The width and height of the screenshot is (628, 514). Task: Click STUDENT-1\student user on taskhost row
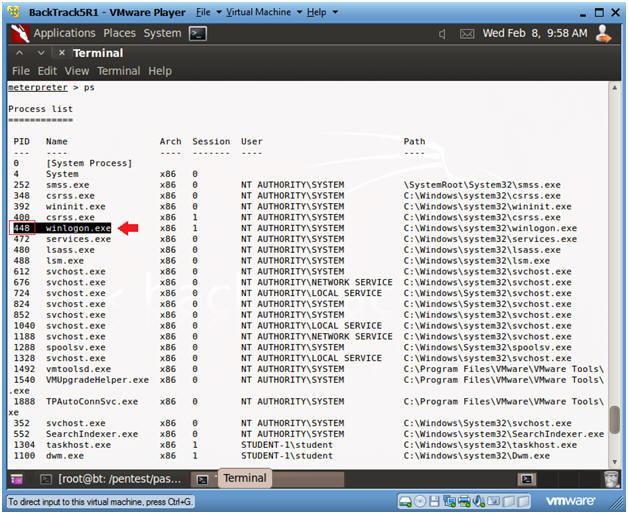pyautogui.click(x=287, y=444)
